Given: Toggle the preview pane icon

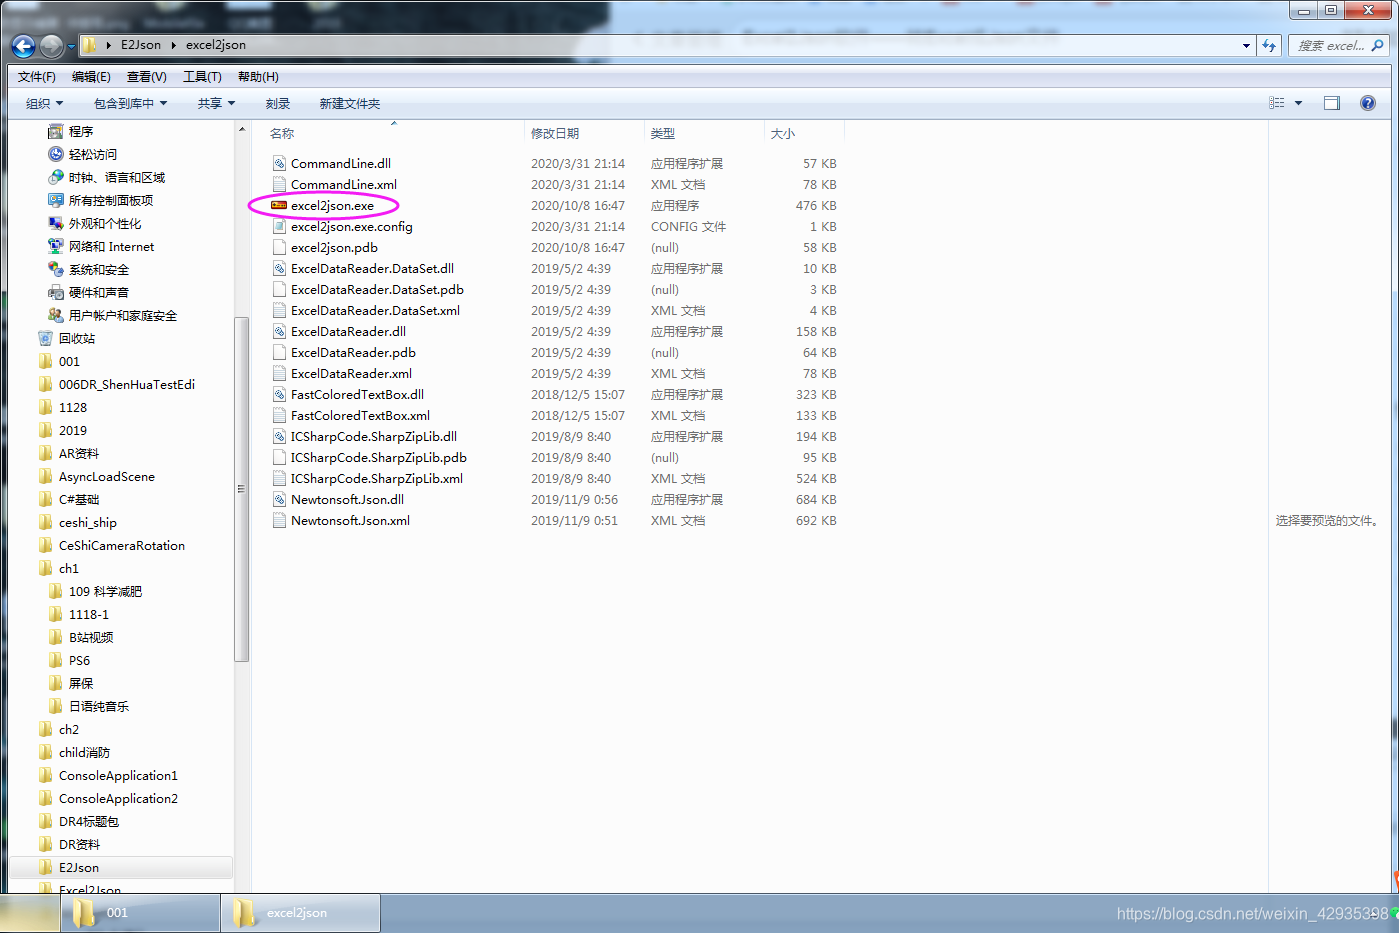Looking at the screenshot, I should tap(1332, 103).
